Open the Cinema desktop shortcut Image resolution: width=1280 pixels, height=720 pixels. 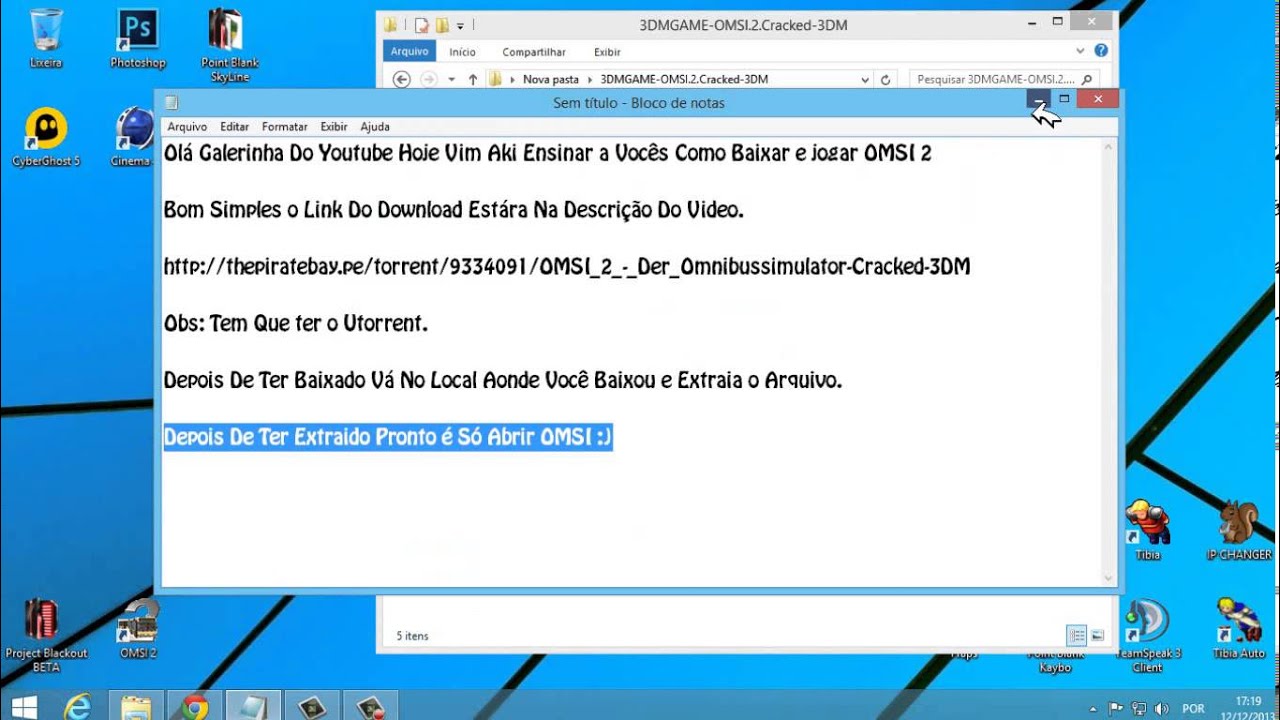tap(134, 137)
